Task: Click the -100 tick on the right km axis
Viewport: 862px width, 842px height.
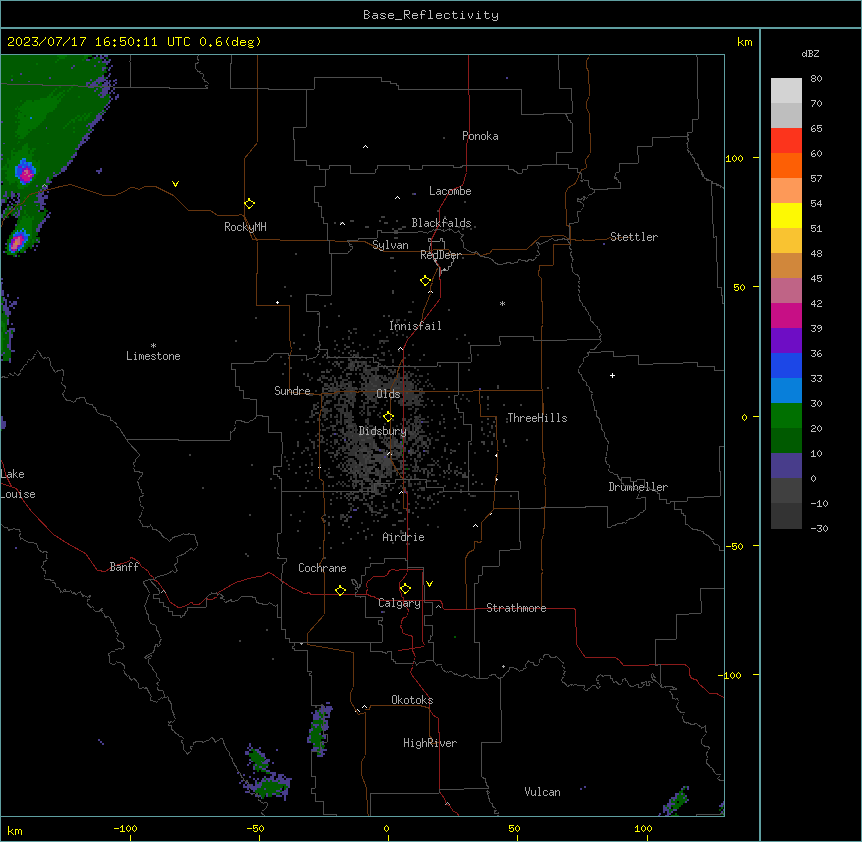Action: click(732, 675)
